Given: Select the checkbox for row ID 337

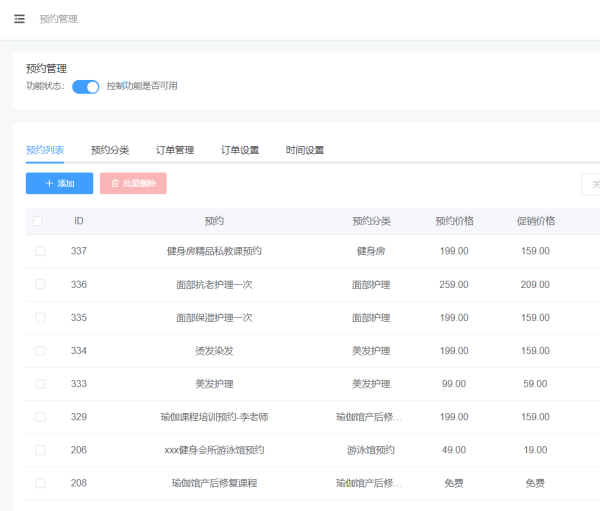Looking at the screenshot, I should click(40, 251).
